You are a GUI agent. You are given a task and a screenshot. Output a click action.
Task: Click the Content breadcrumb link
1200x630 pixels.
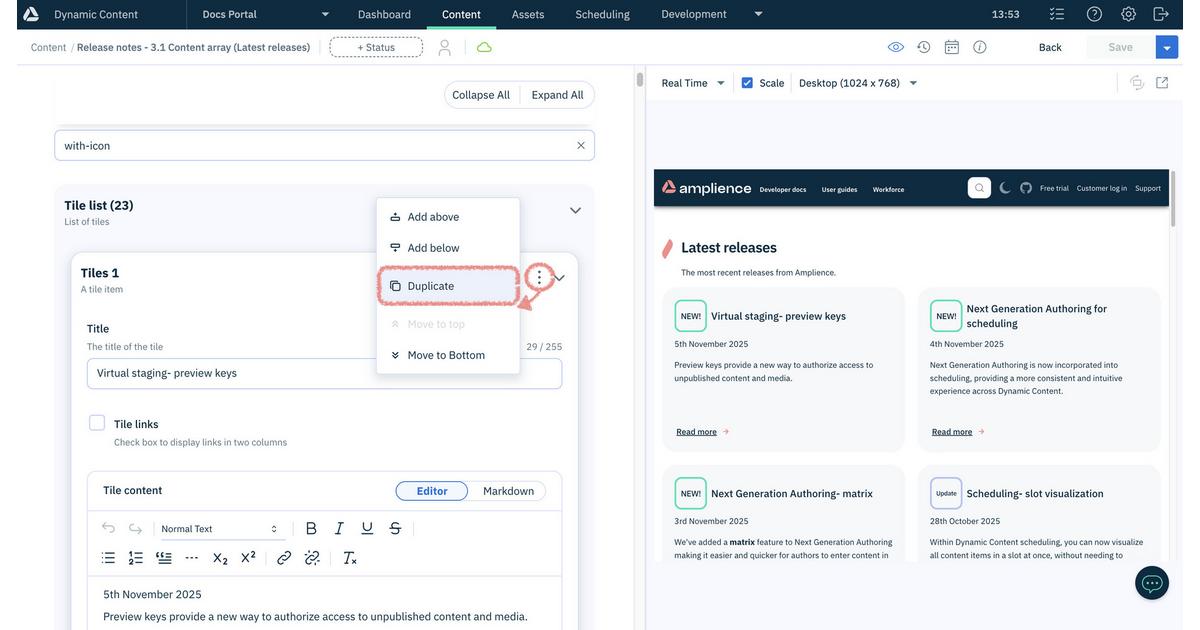coord(48,47)
